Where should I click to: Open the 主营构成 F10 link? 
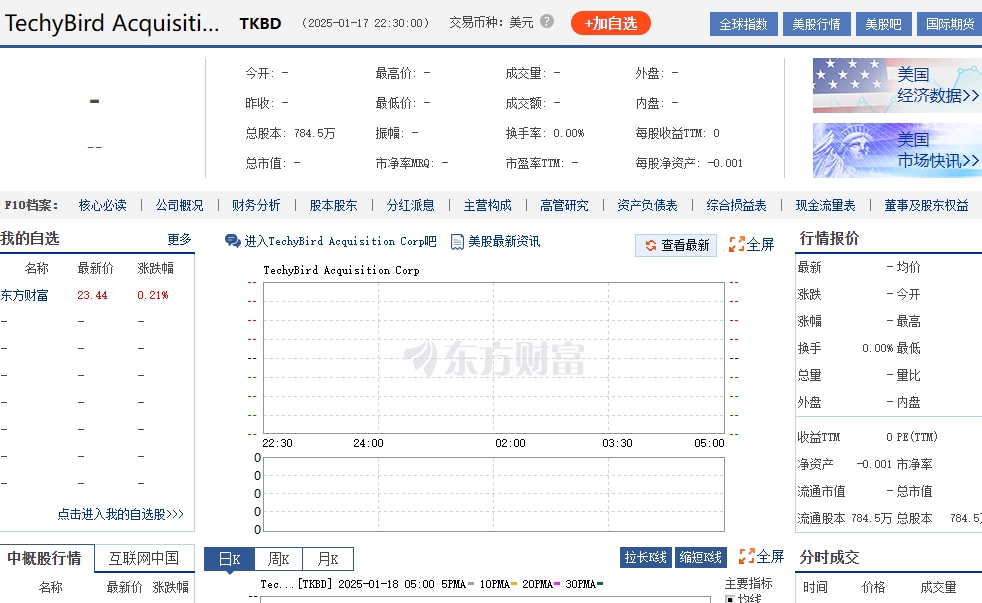(x=487, y=205)
